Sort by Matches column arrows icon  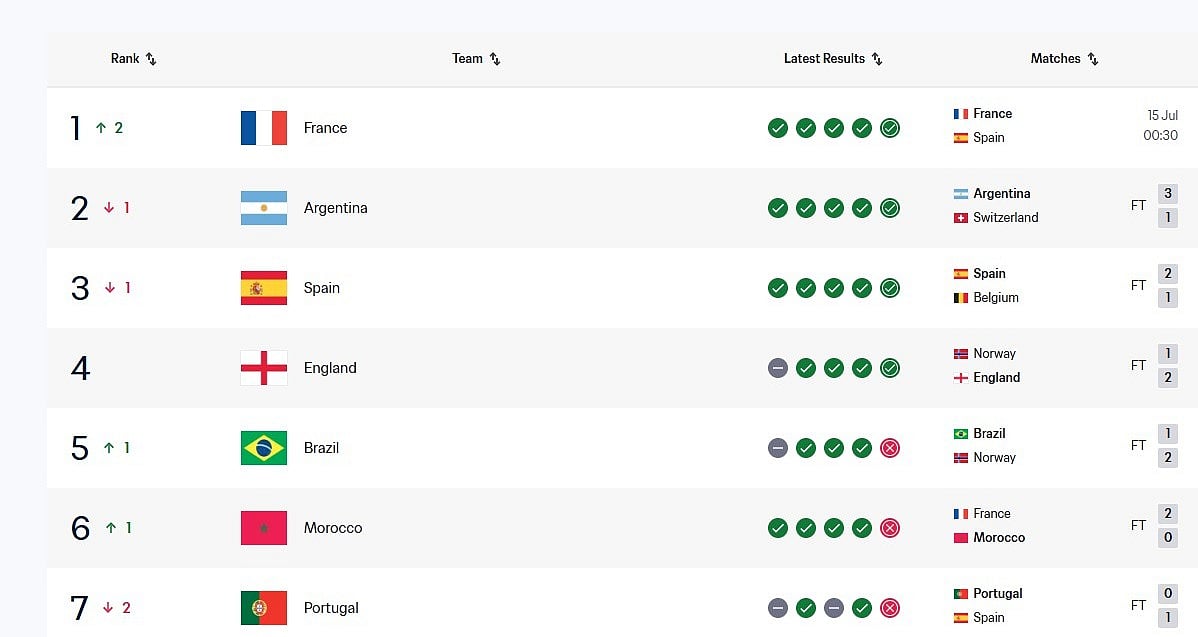[x=1093, y=59]
